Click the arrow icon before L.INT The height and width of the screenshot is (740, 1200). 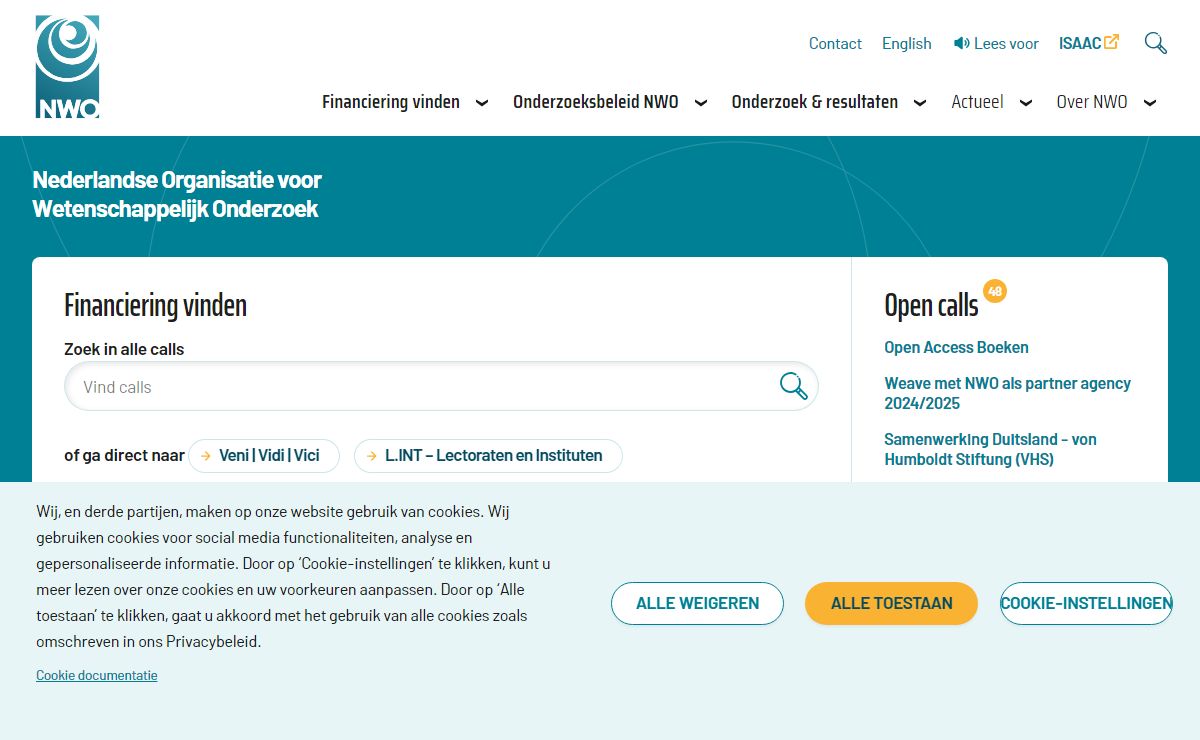(372, 456)
